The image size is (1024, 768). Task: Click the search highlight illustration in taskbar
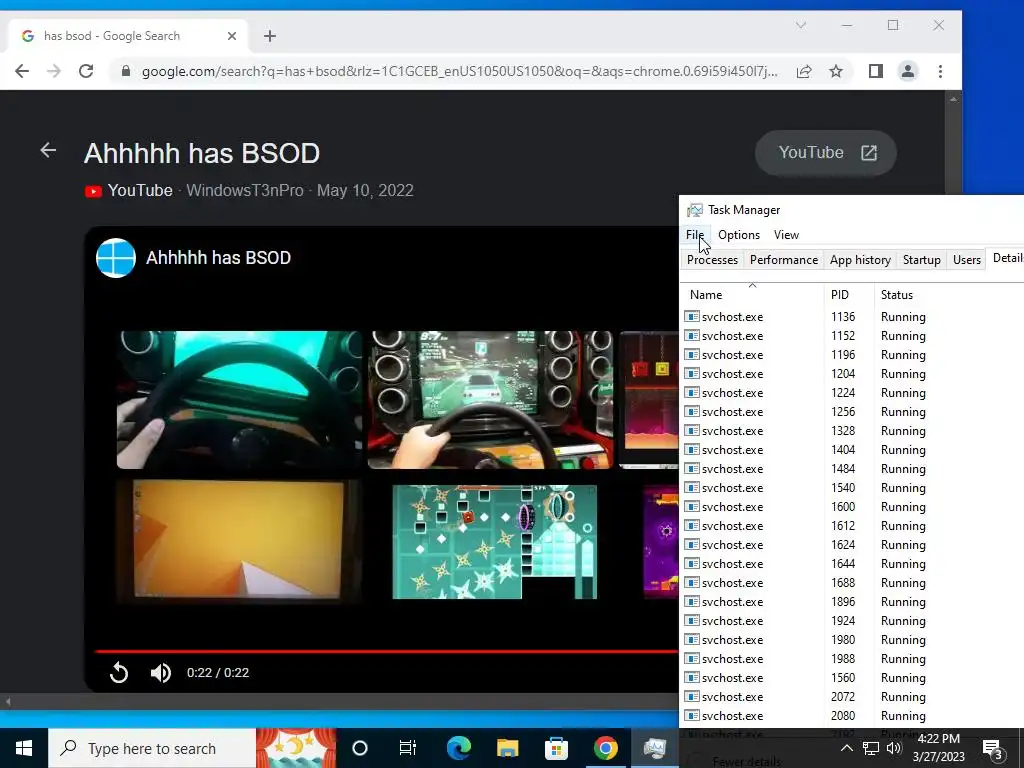click(296, 748)
